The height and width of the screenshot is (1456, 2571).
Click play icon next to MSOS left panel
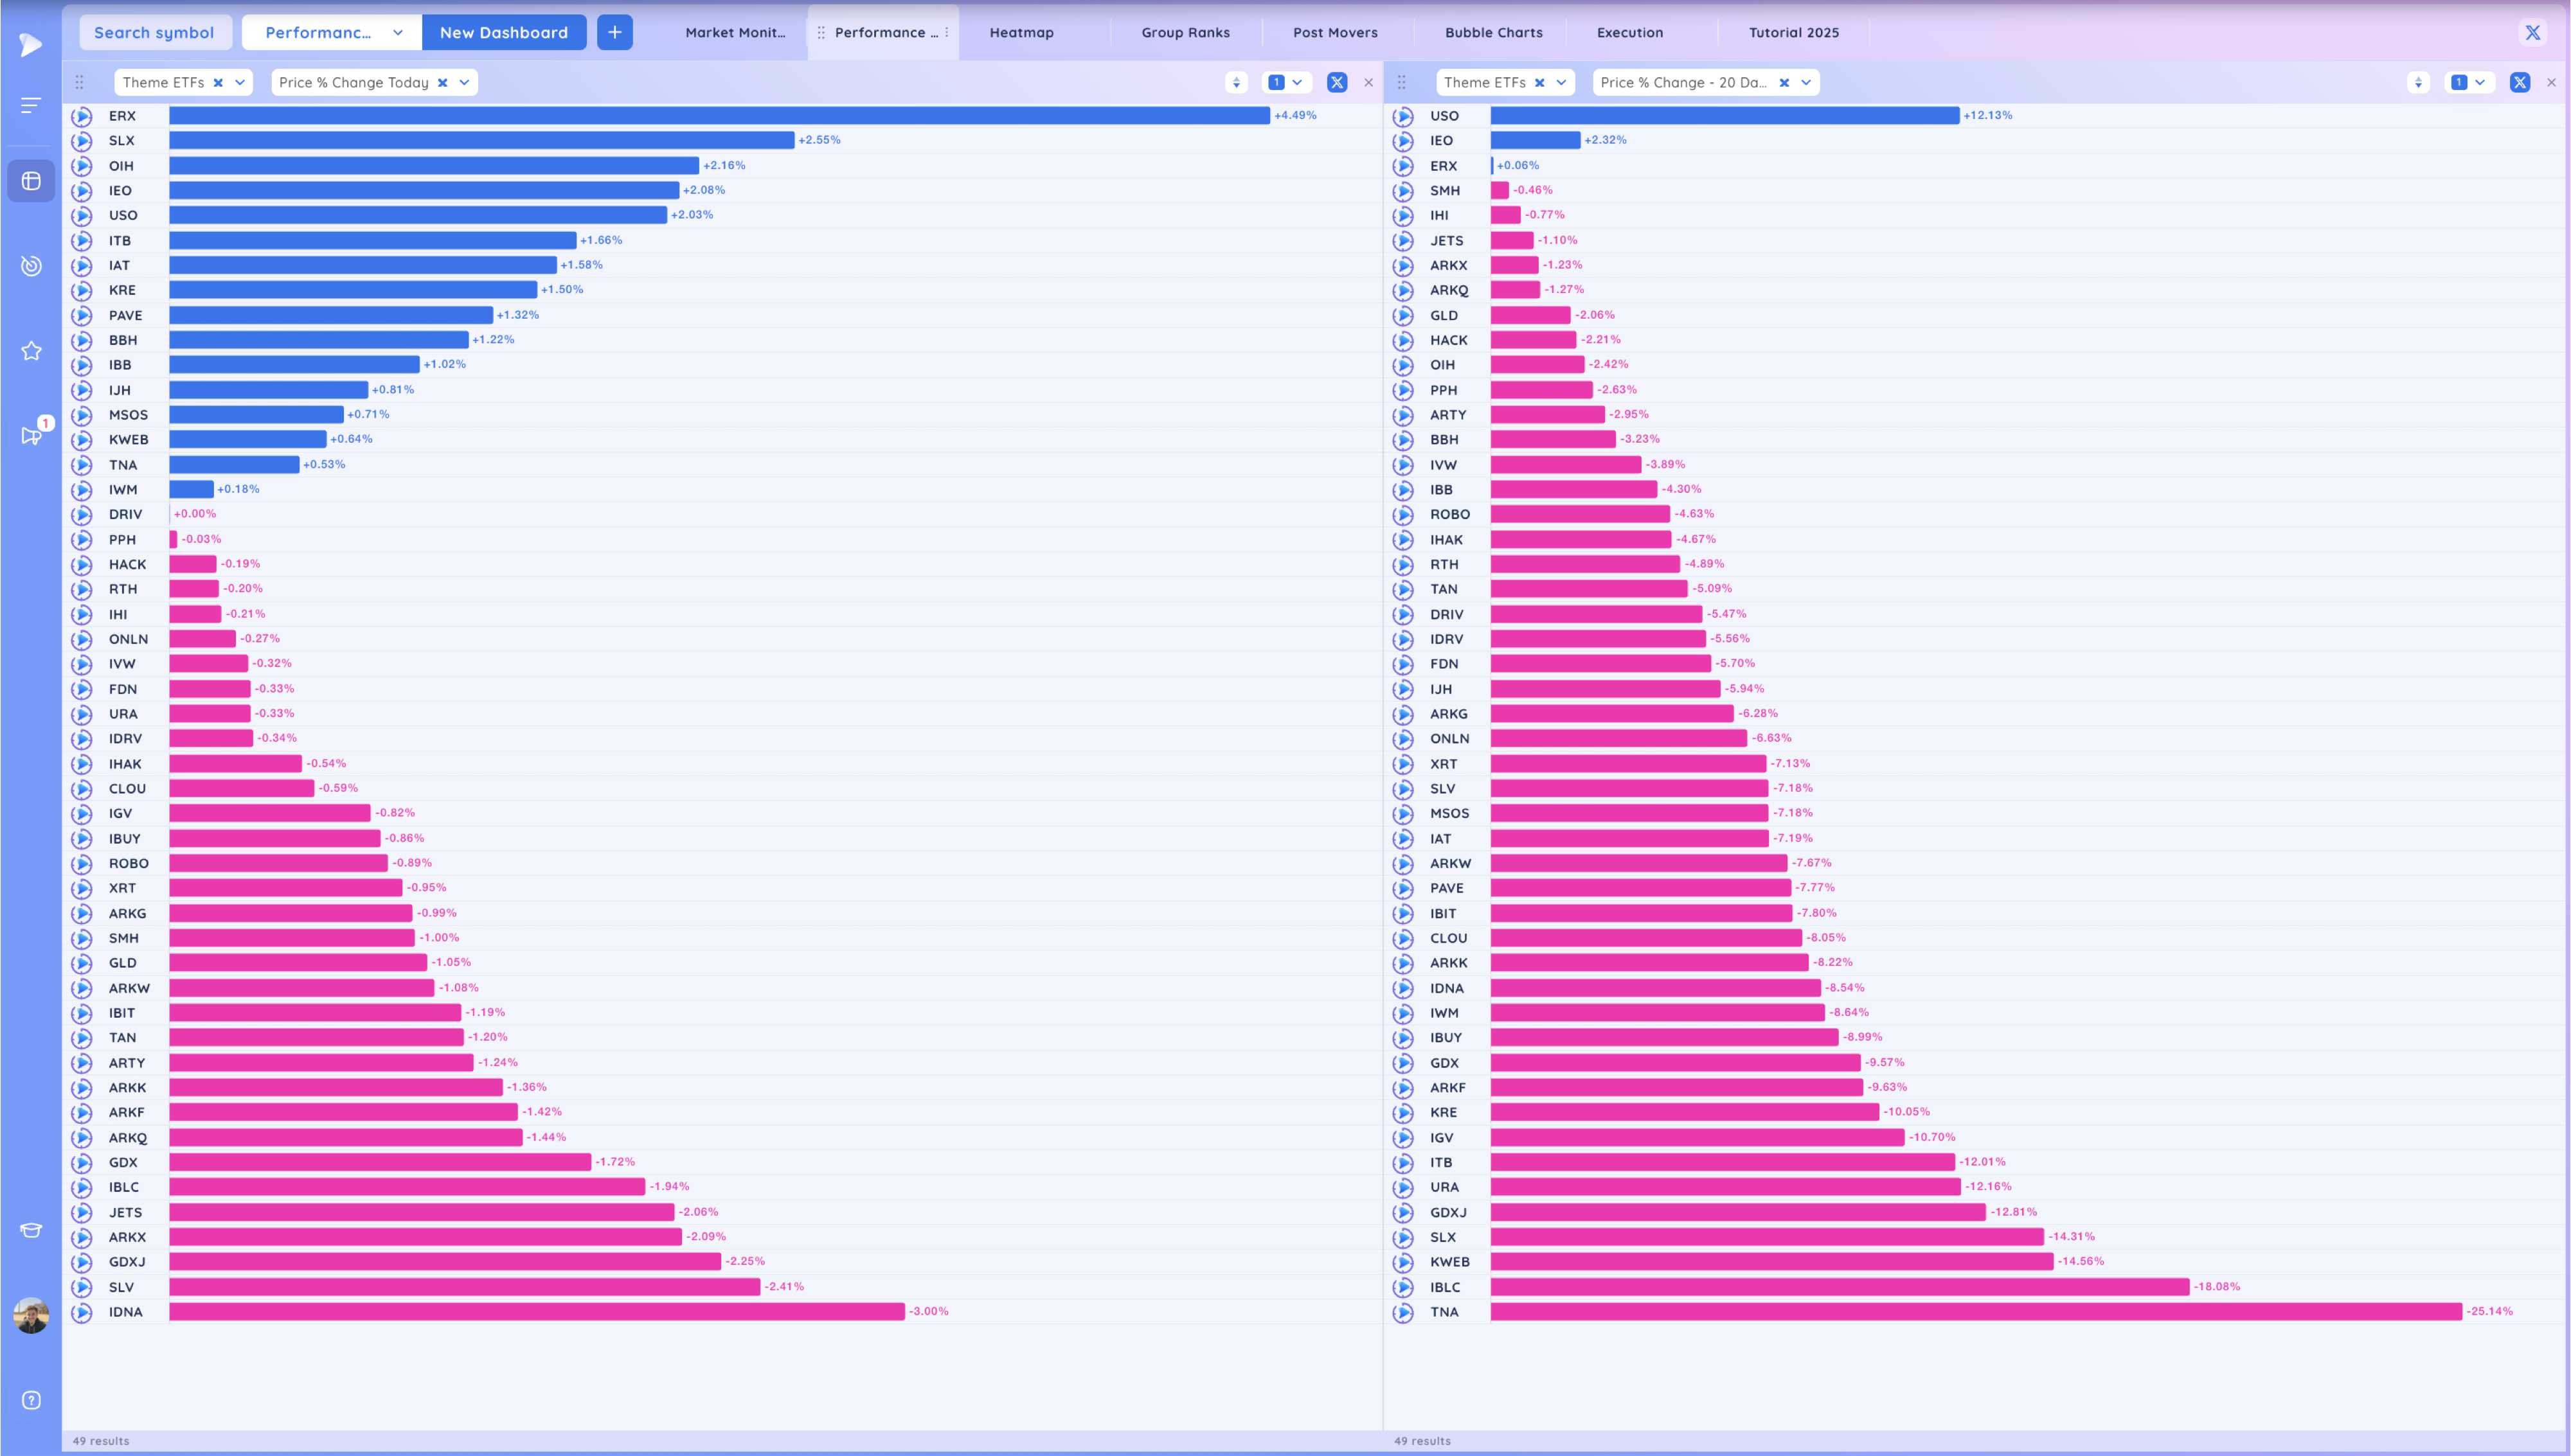point(82,415)
